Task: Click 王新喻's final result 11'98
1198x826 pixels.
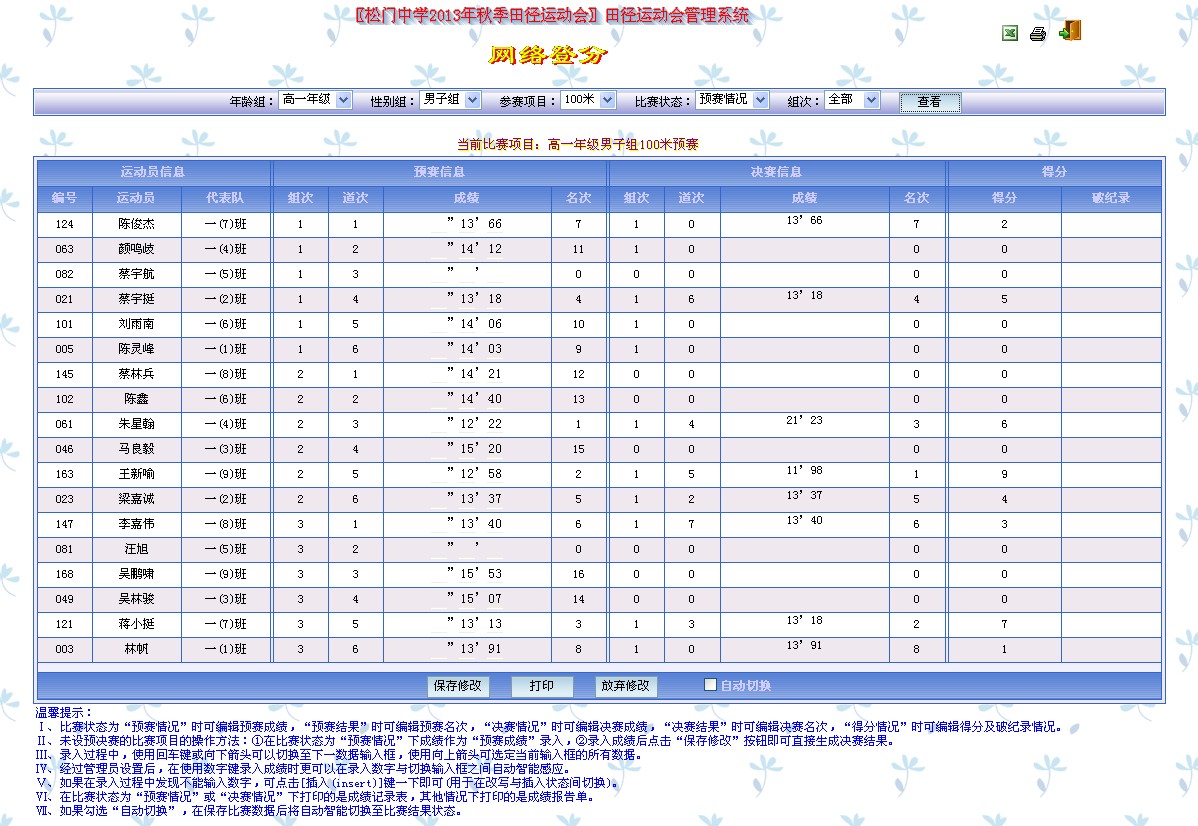Action: [805, 471]
